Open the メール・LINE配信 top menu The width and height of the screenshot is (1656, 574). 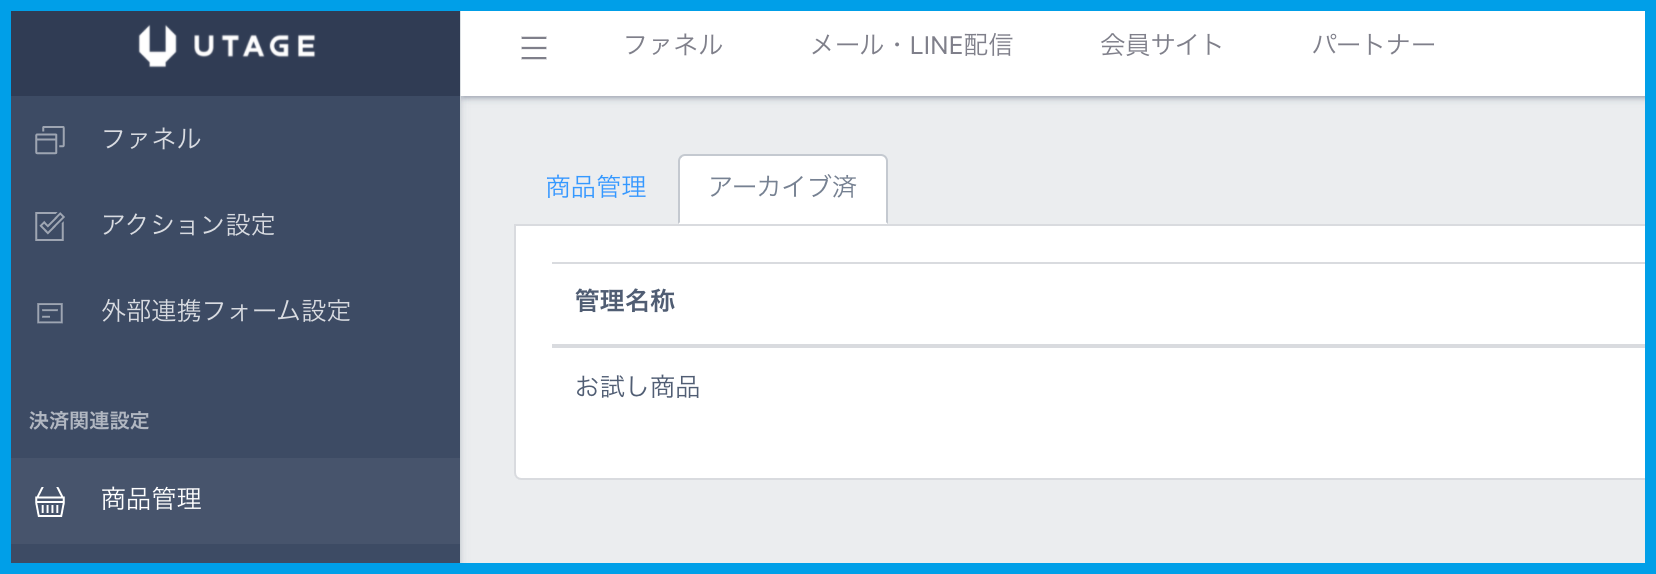(x=911, y=45)
